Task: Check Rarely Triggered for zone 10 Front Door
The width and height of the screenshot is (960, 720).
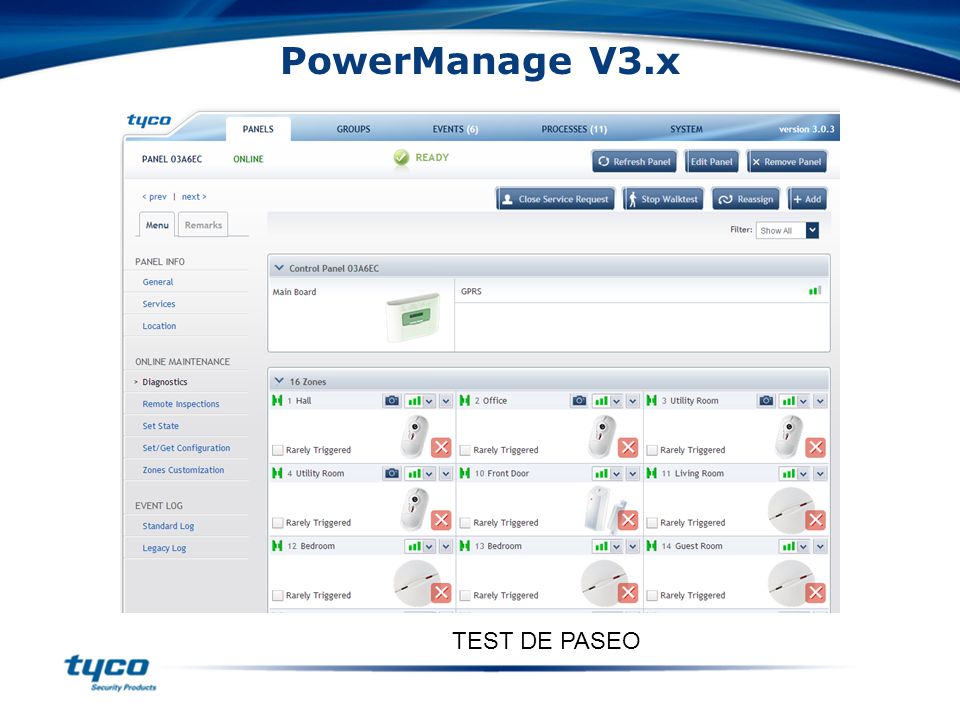Action: [465, 523]
